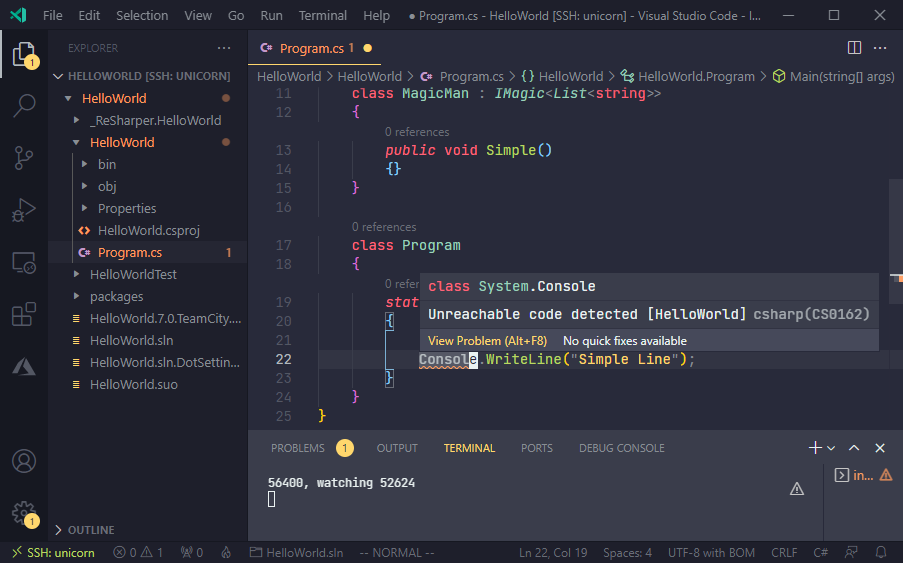Click the feedback icon in status bar

851,553
